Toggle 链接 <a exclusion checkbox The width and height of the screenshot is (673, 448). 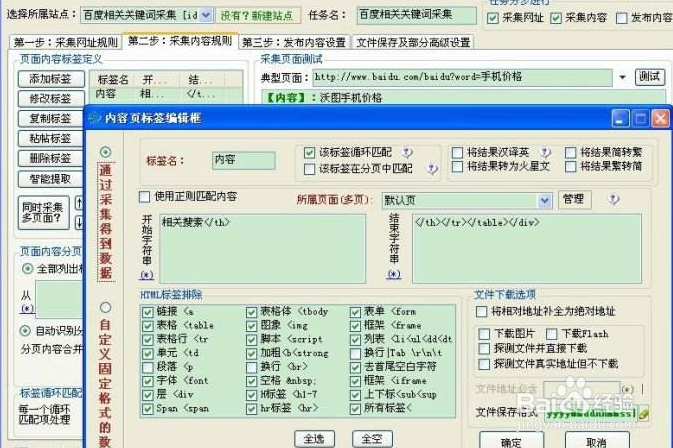click(148, 312)
